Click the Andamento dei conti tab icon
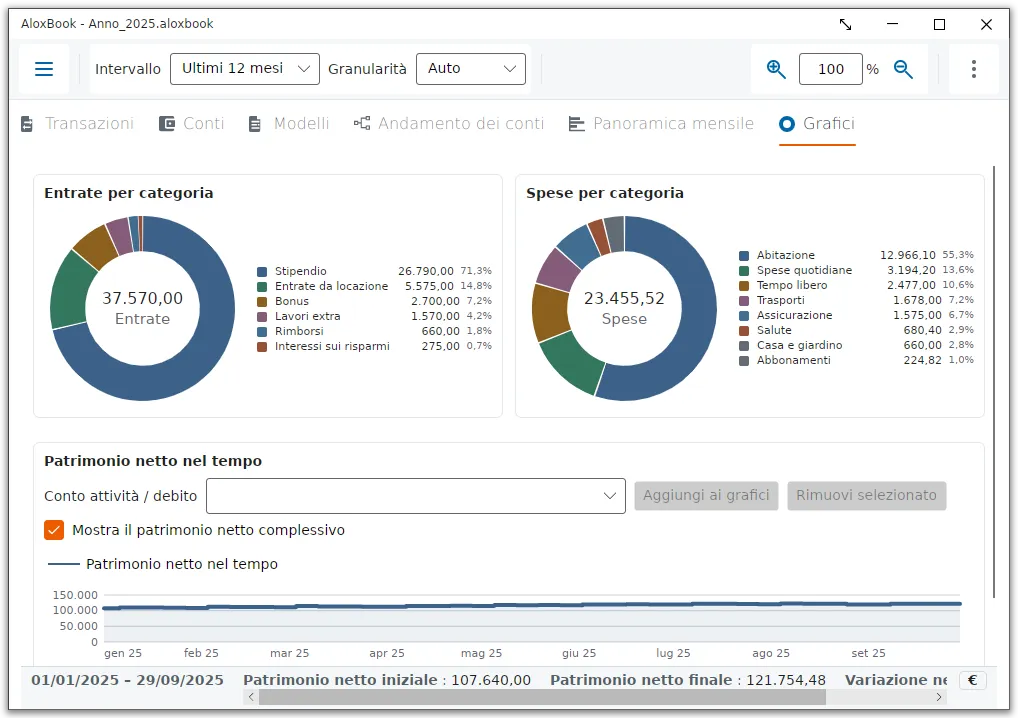Viewport: 1018px width, 718px height. [362, 123]
